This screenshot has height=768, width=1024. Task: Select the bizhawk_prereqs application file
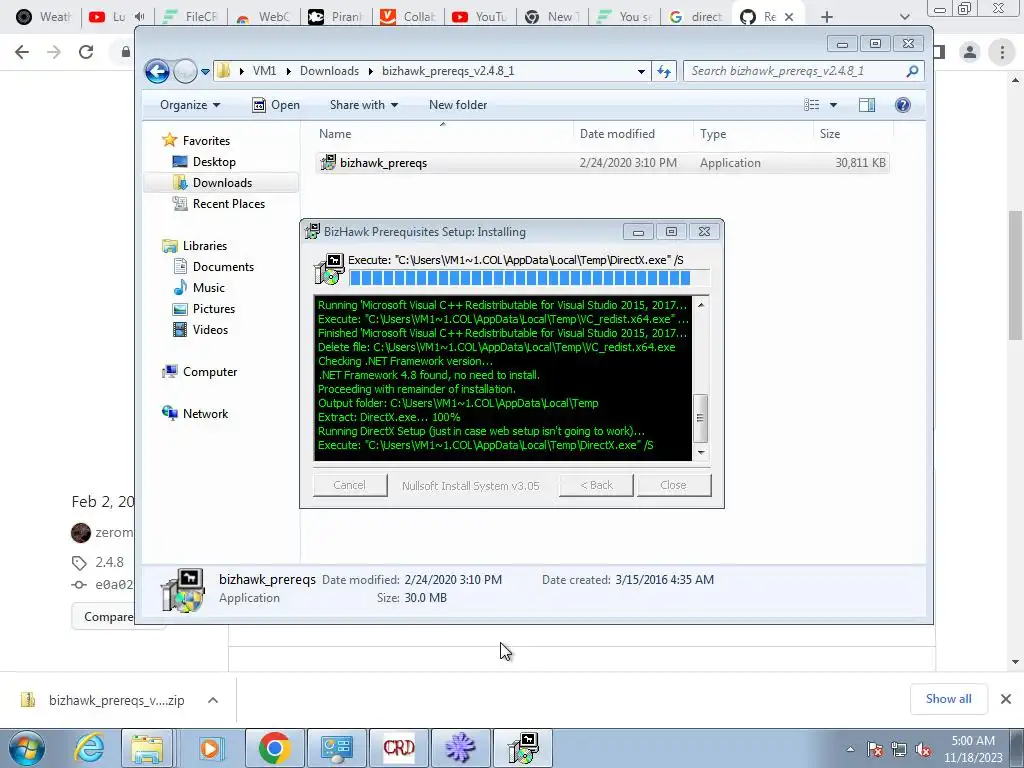(601, 163)
